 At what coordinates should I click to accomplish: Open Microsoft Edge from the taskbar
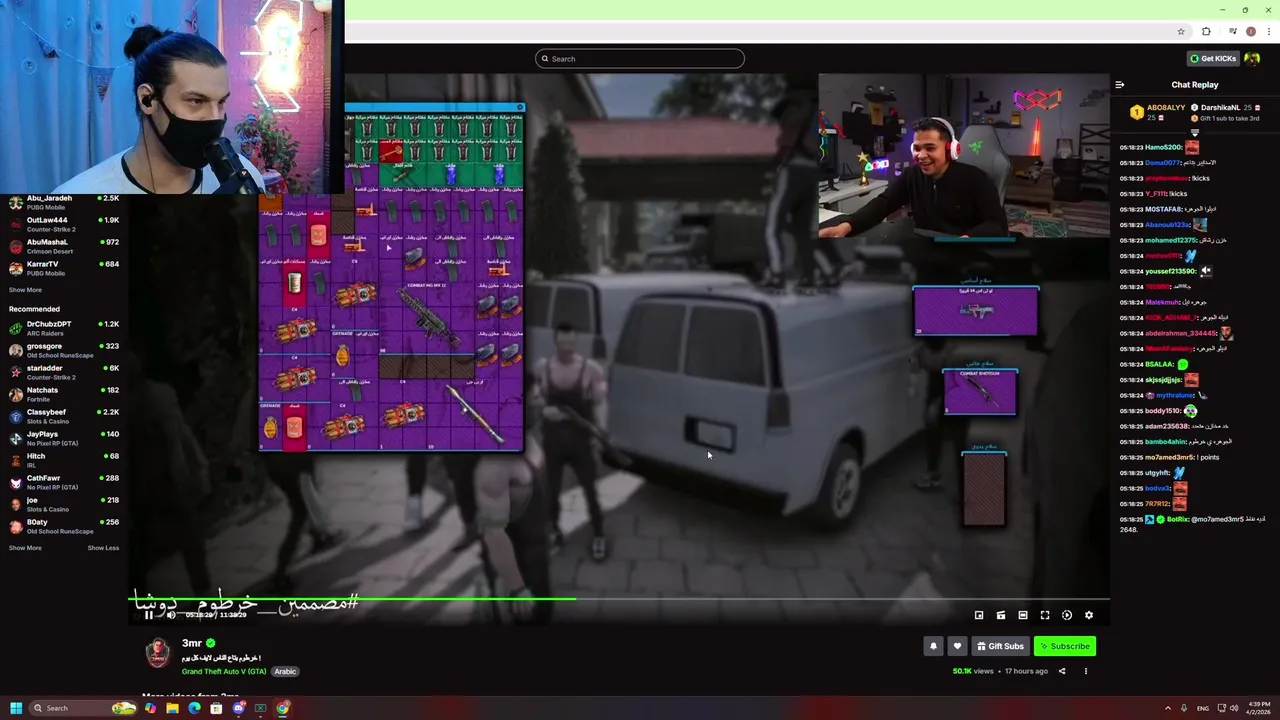[194, 708]
